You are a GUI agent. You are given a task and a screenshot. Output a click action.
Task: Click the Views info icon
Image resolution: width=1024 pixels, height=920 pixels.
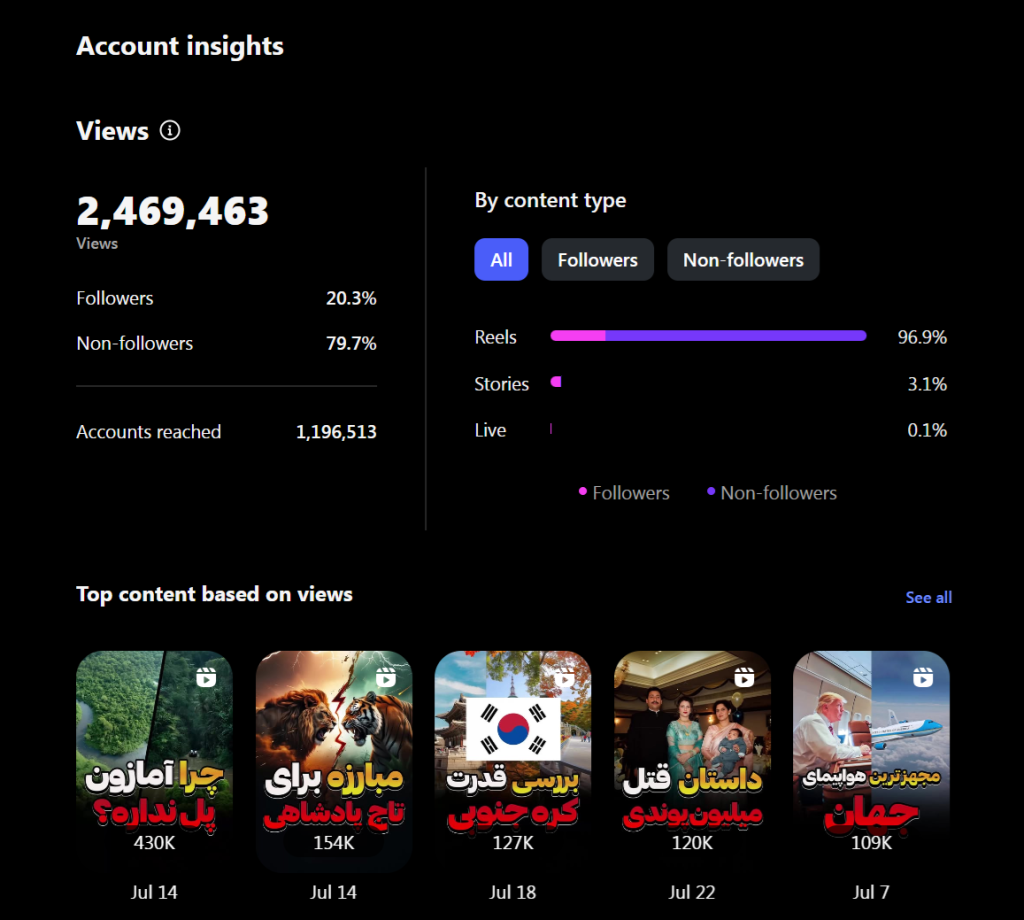point(170,130)
